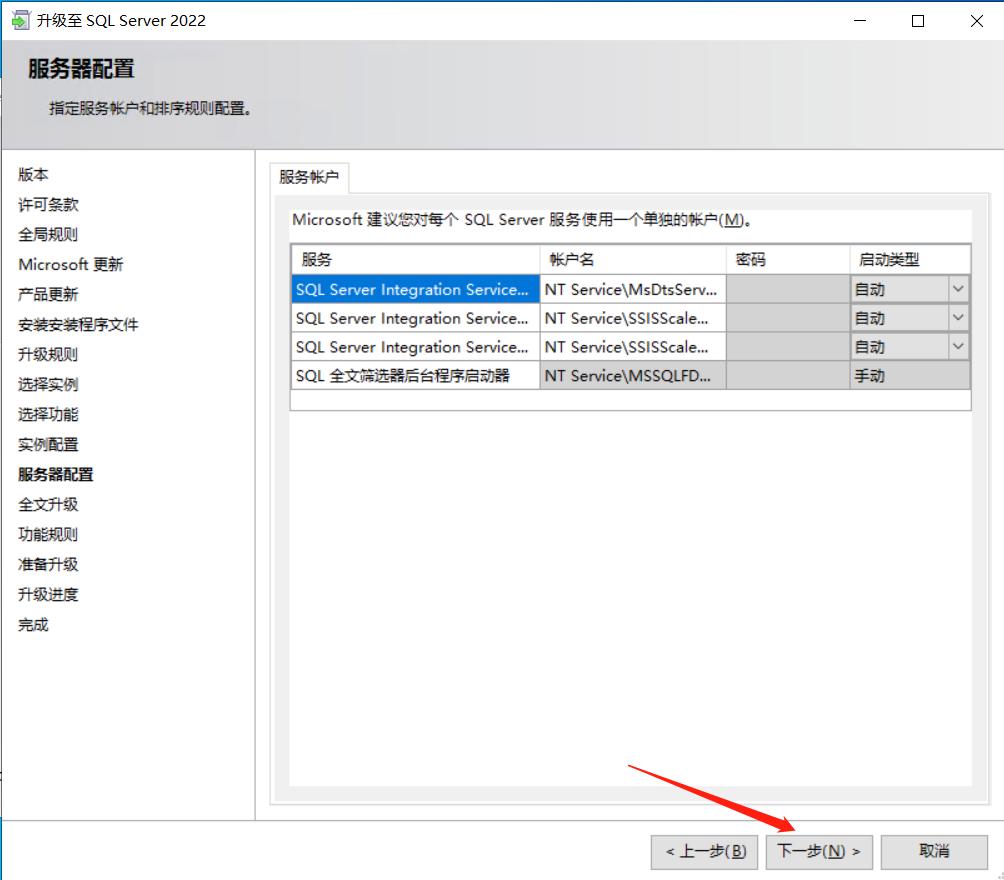Maximize the SQL Server setup window

(918, 20)
